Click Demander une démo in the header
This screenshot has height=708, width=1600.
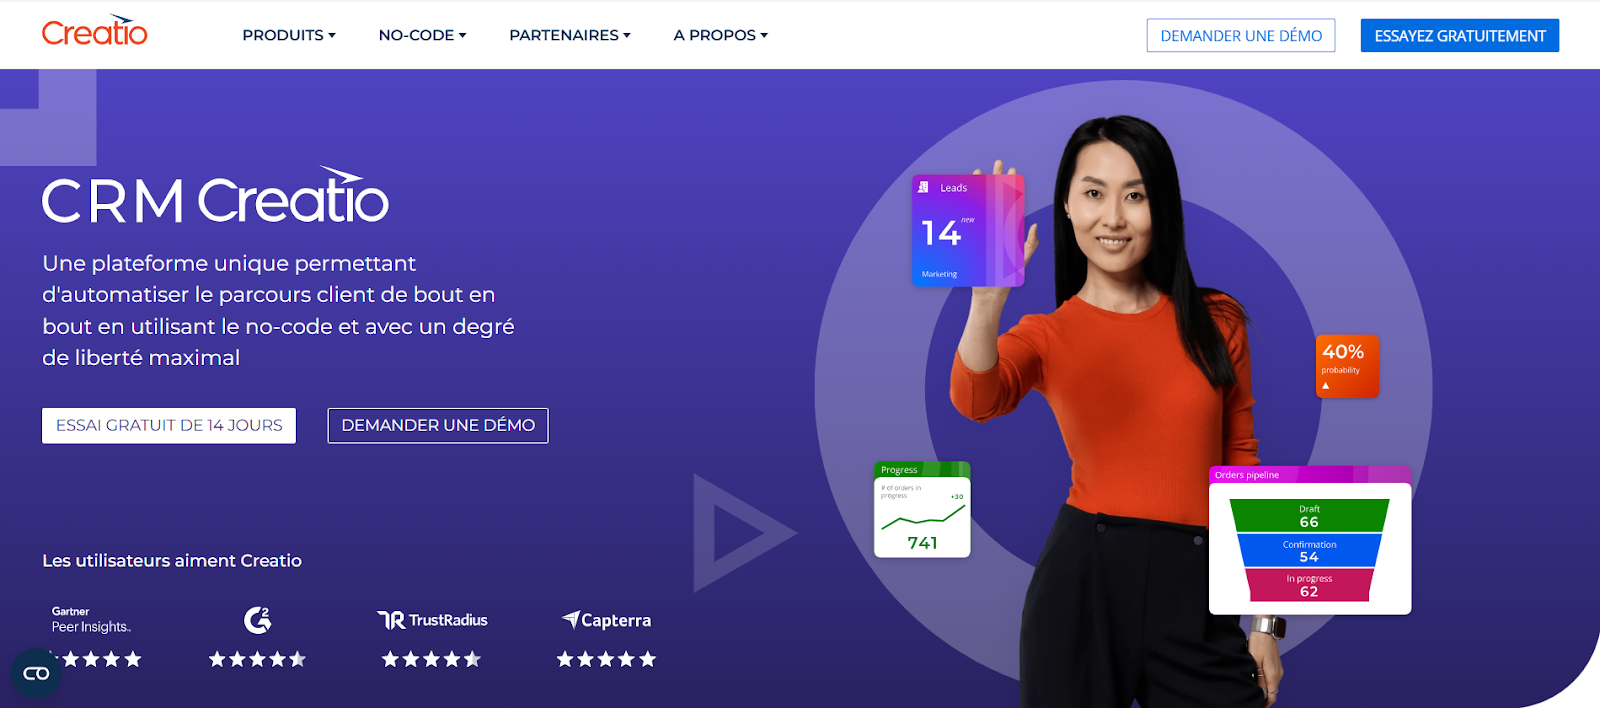click(x=1241, y=35)
